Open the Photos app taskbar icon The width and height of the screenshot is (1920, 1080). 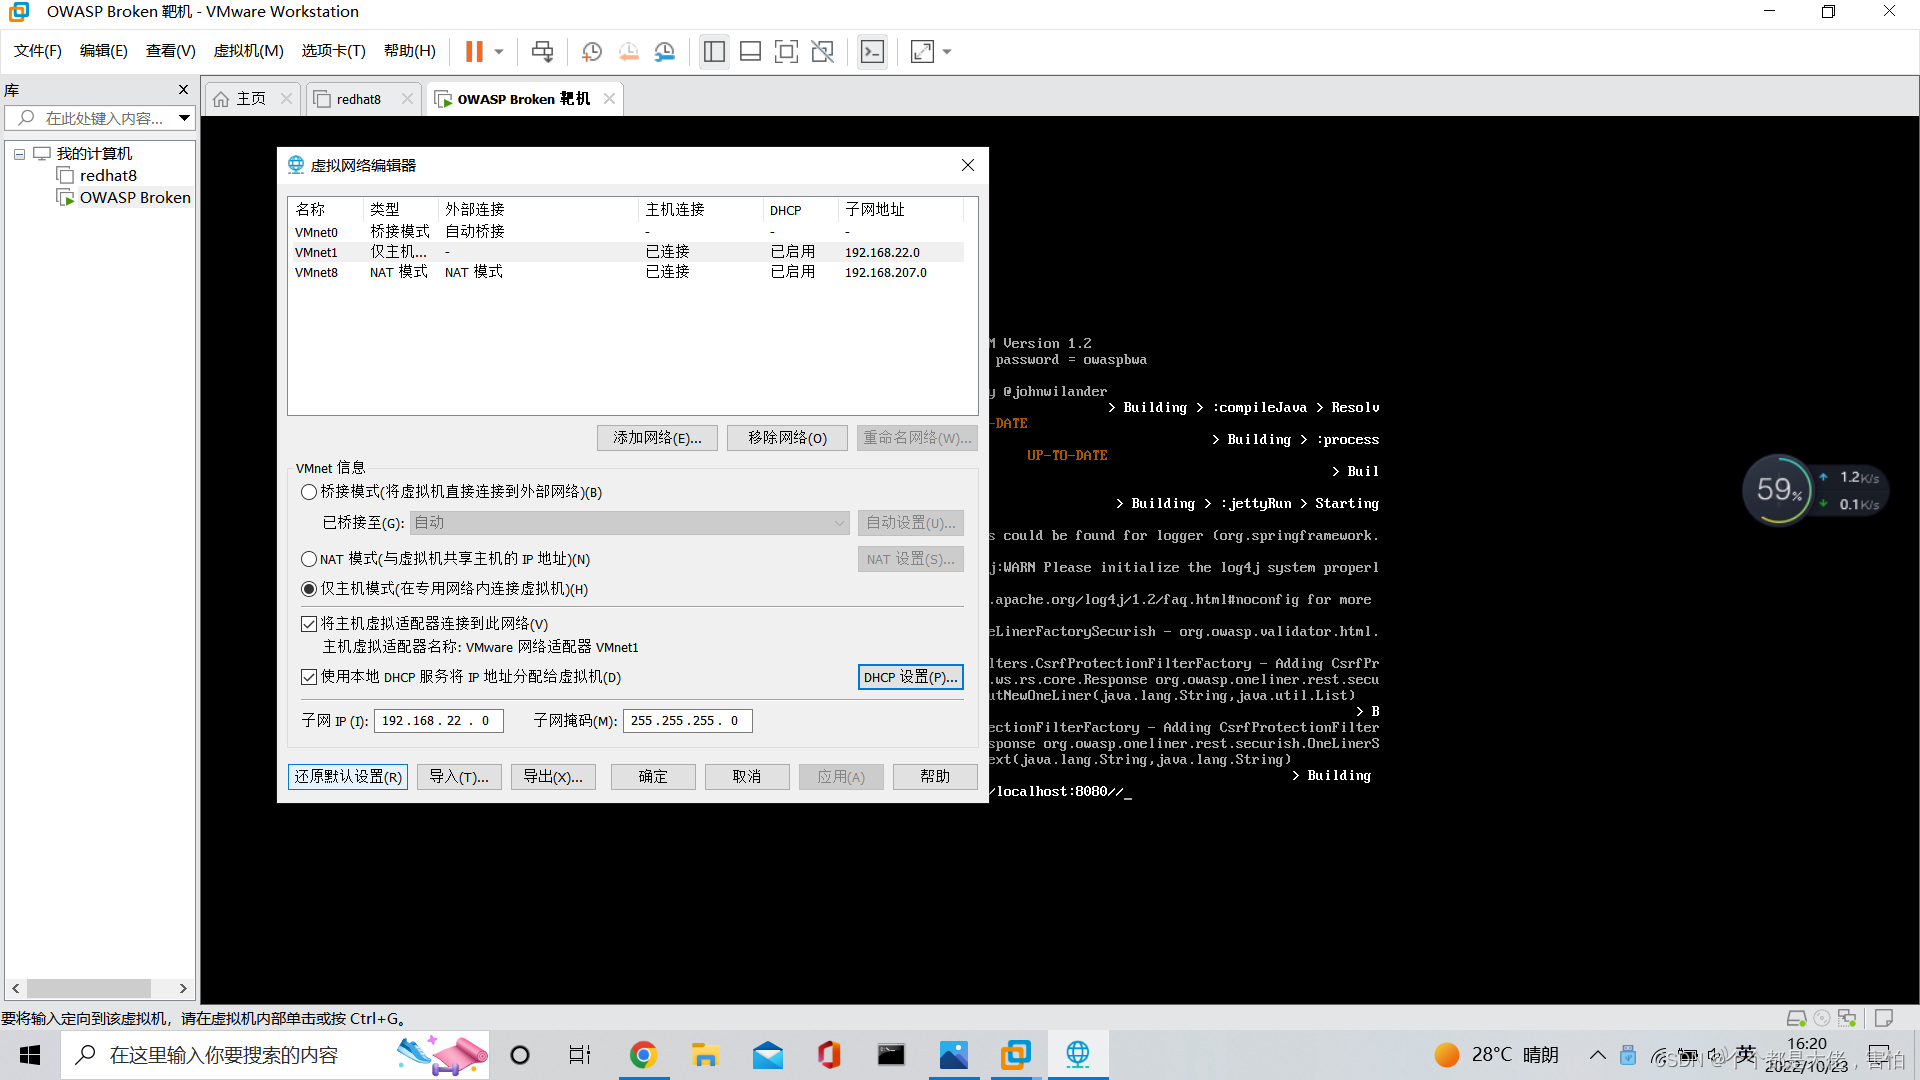click(x=954, y=1055)
